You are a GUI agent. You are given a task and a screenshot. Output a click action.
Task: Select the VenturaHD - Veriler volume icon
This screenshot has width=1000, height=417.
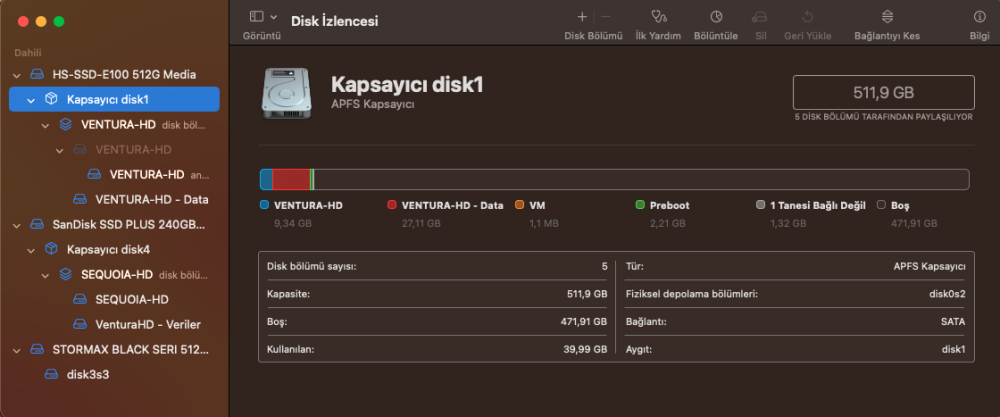point(79,325)
